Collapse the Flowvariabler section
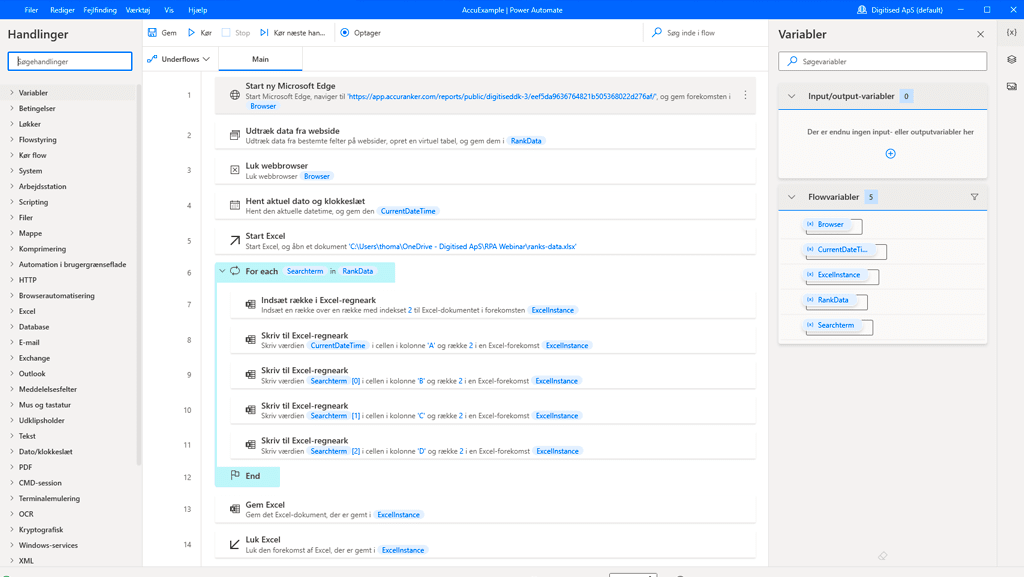Screen dimensions: 1024x577 pos(792,196)
